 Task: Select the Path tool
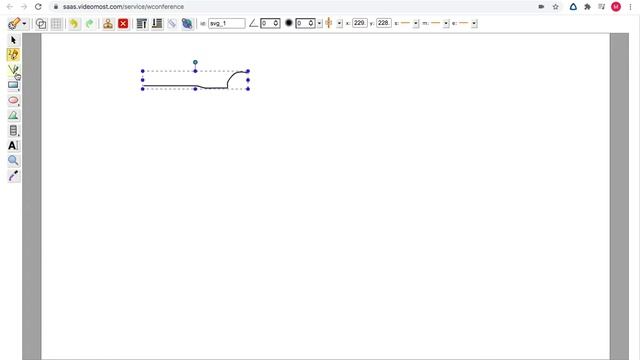coord(13,116)
